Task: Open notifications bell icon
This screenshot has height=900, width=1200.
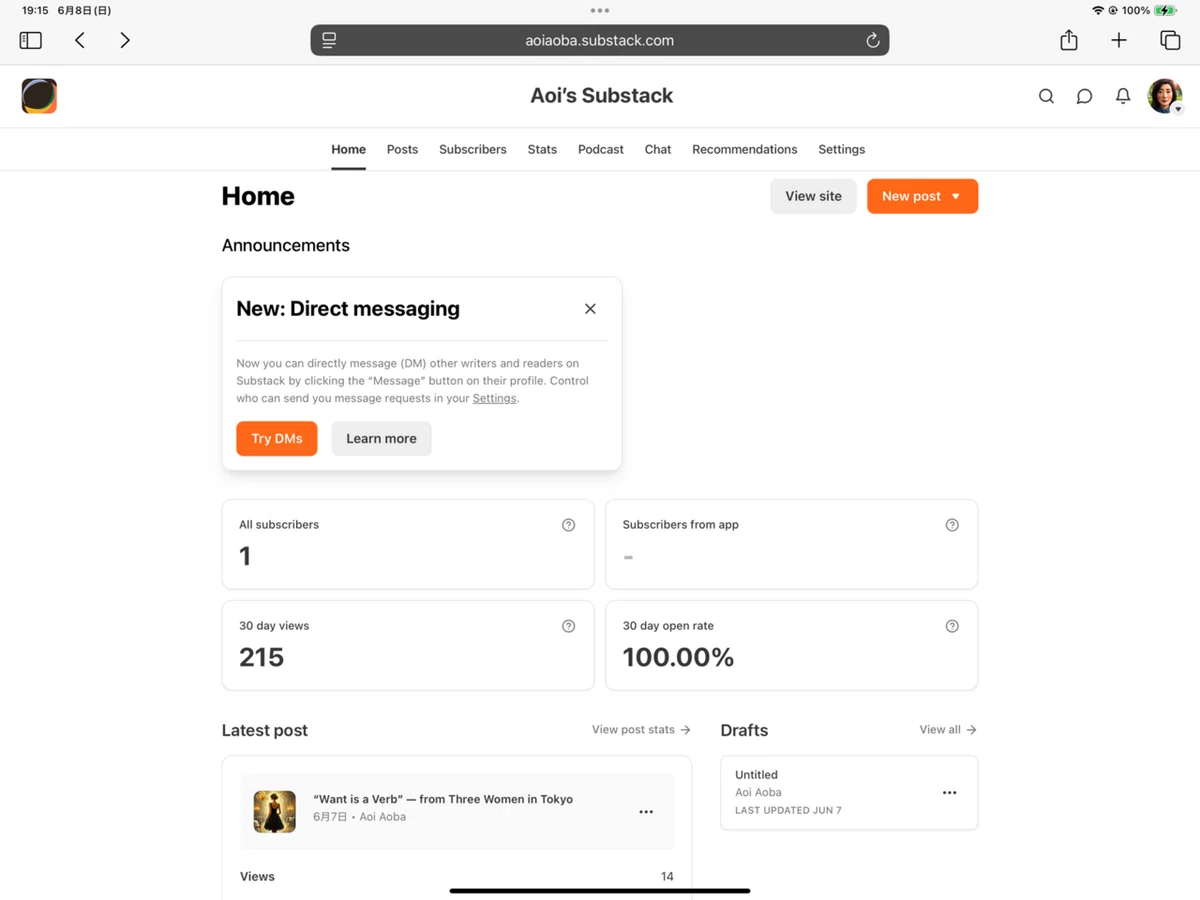Action: (x=1123, y=96)
